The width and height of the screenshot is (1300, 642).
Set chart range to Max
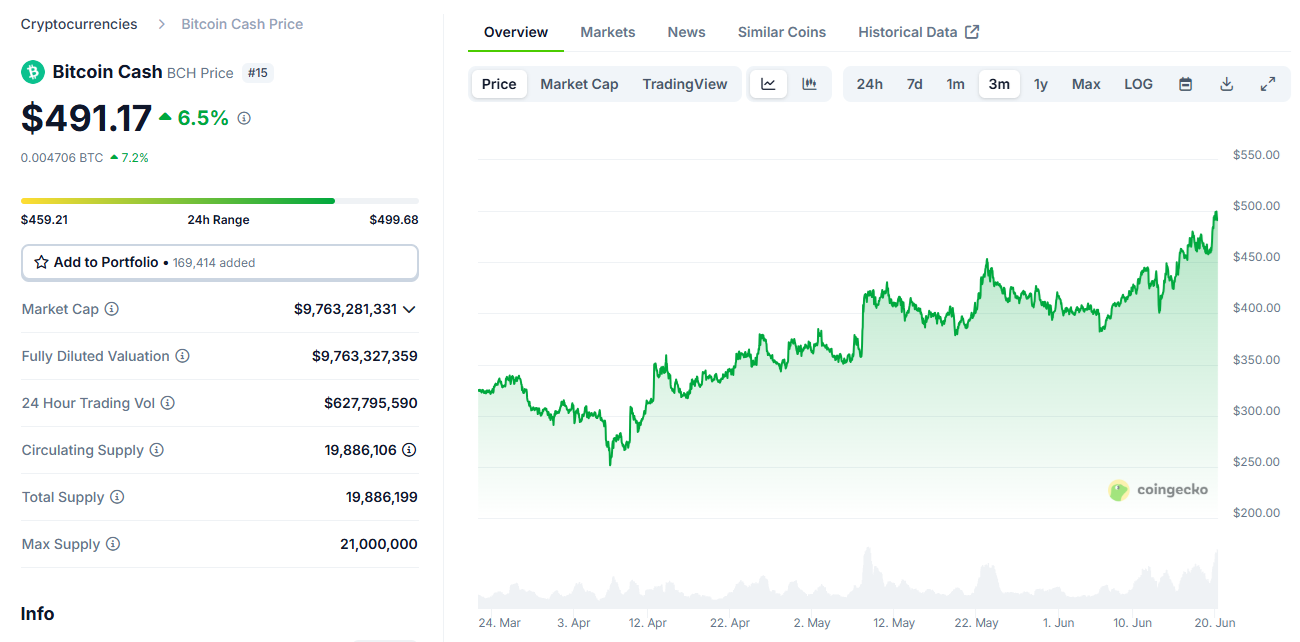(x=1086, y=84)
